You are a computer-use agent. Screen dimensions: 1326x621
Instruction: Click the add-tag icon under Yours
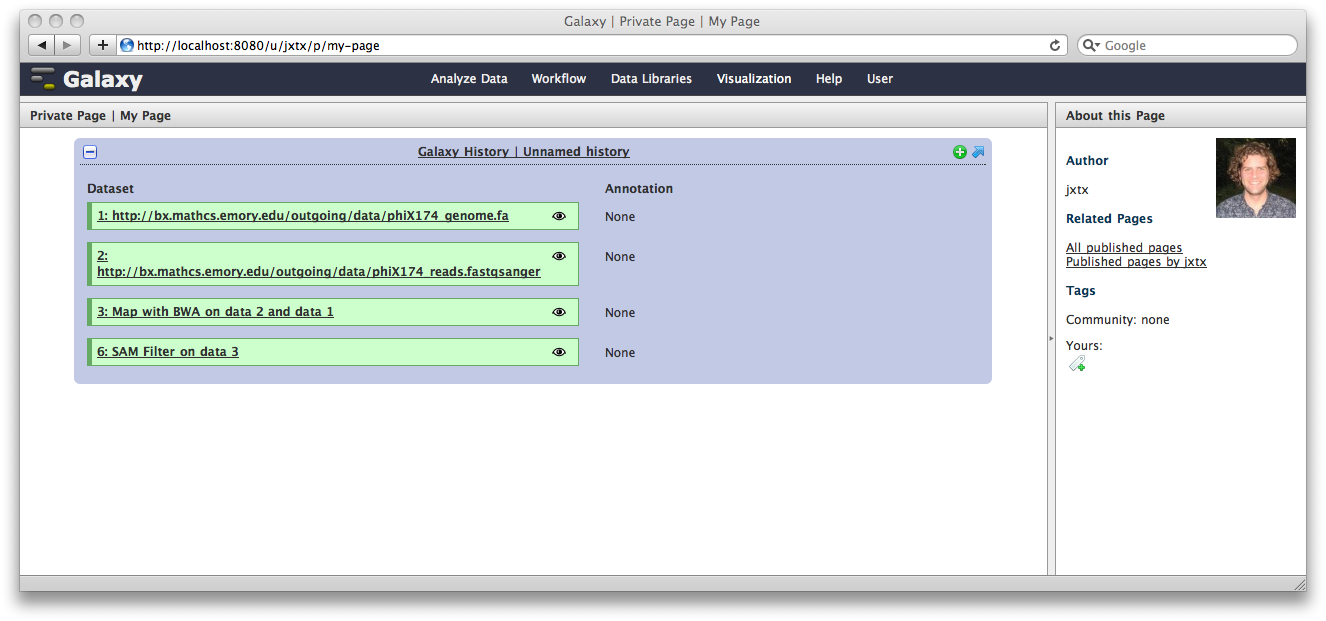(1077, 364)
